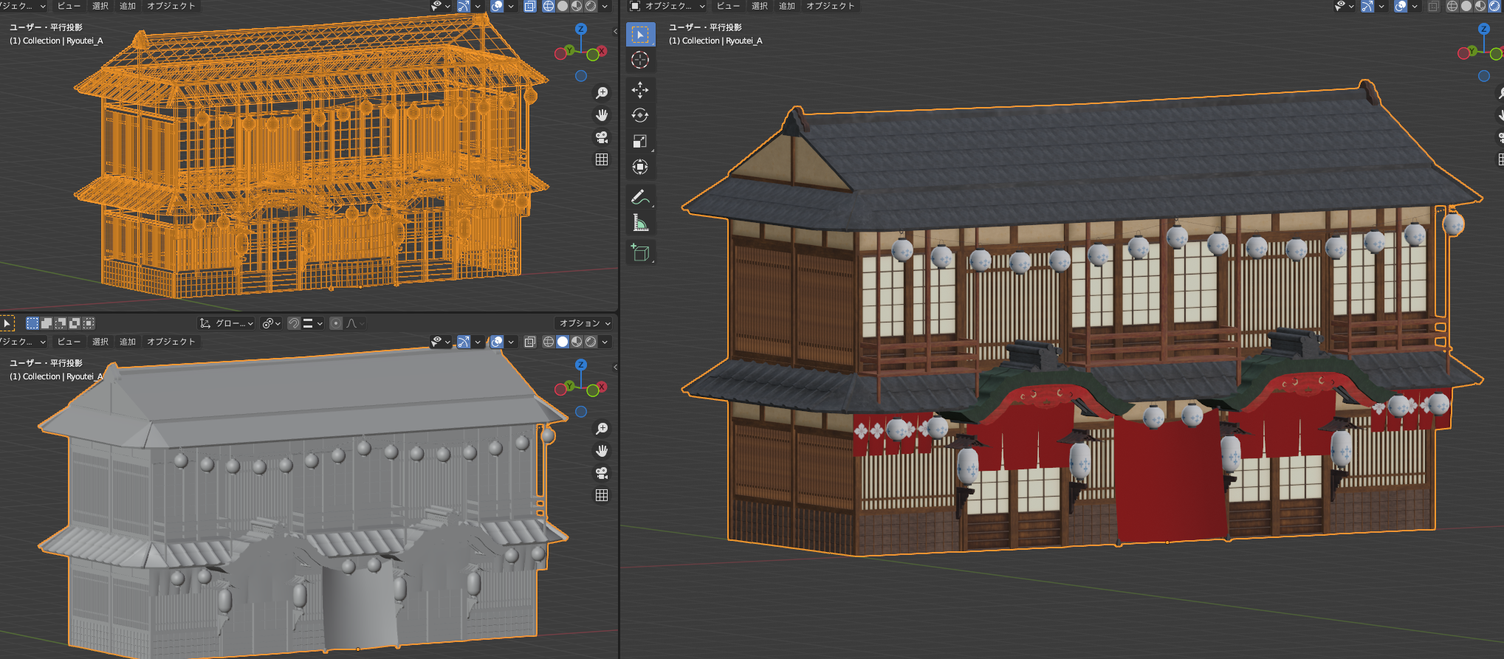Set selection mode to intersect icon
The width and height of the screenshot is (1504, 659).
(x=88, y=323)
